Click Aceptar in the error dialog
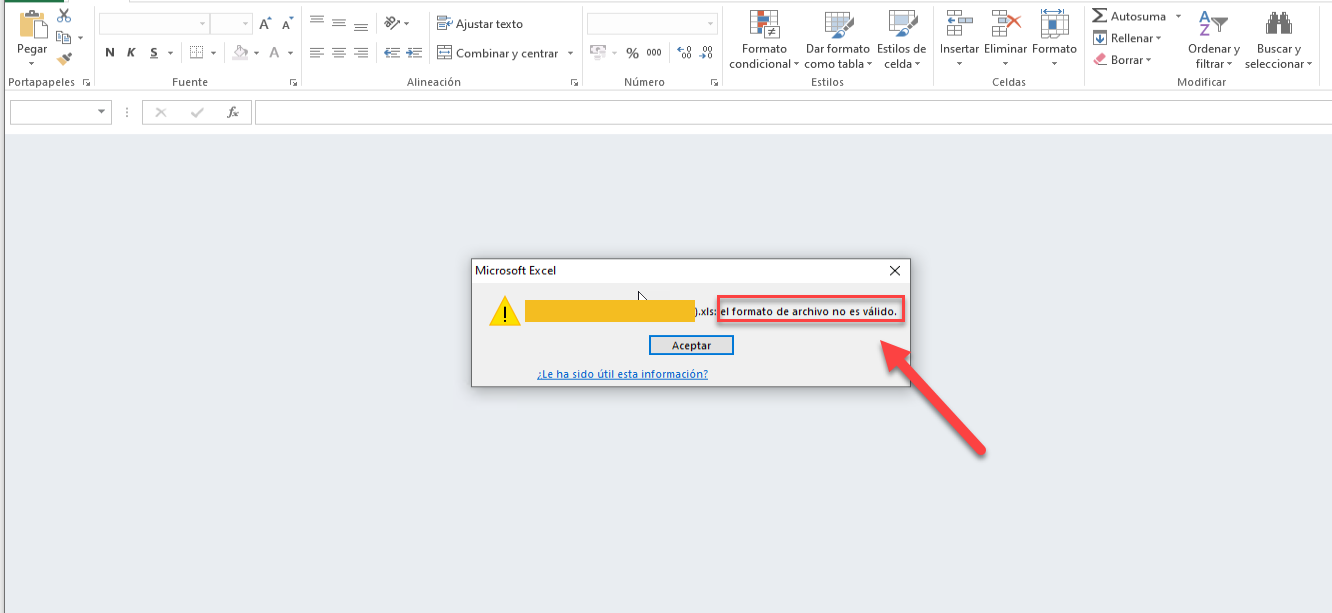 691,345
